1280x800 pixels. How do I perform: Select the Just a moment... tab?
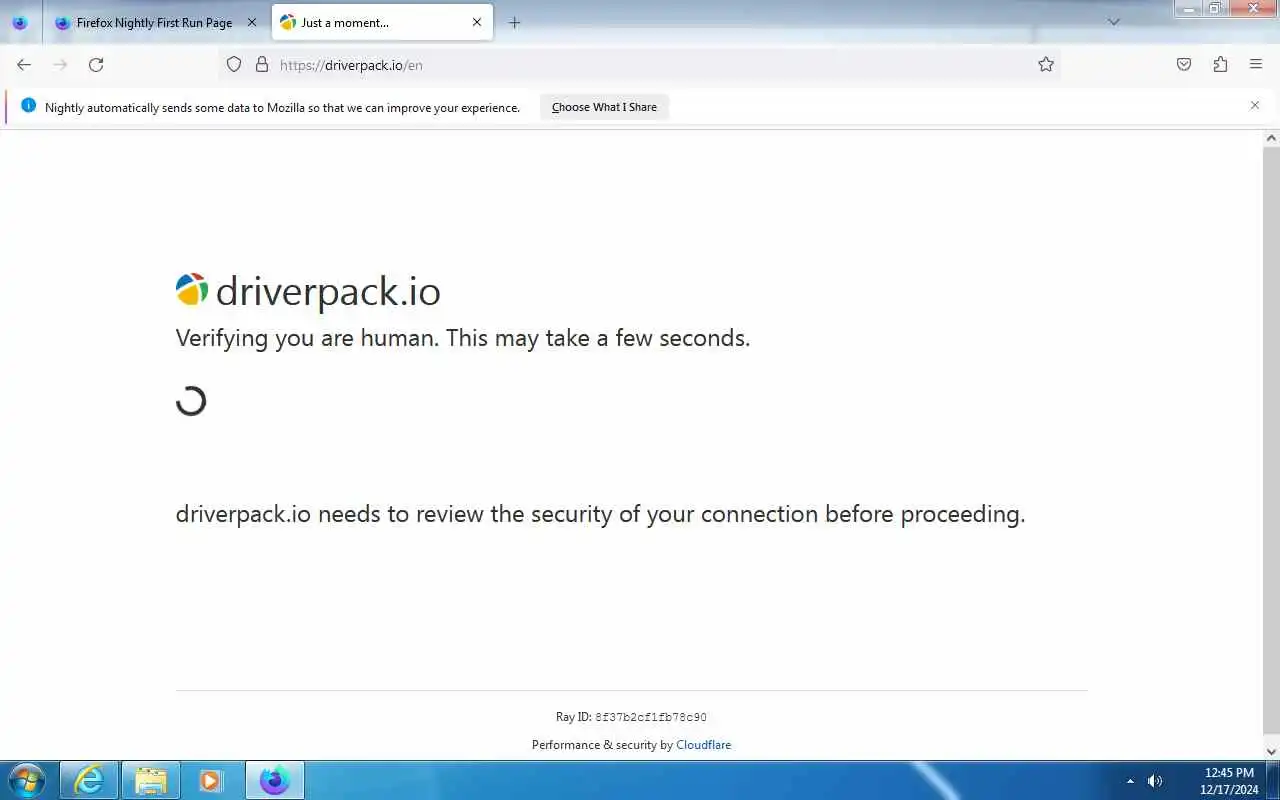(x=382, y=22)
